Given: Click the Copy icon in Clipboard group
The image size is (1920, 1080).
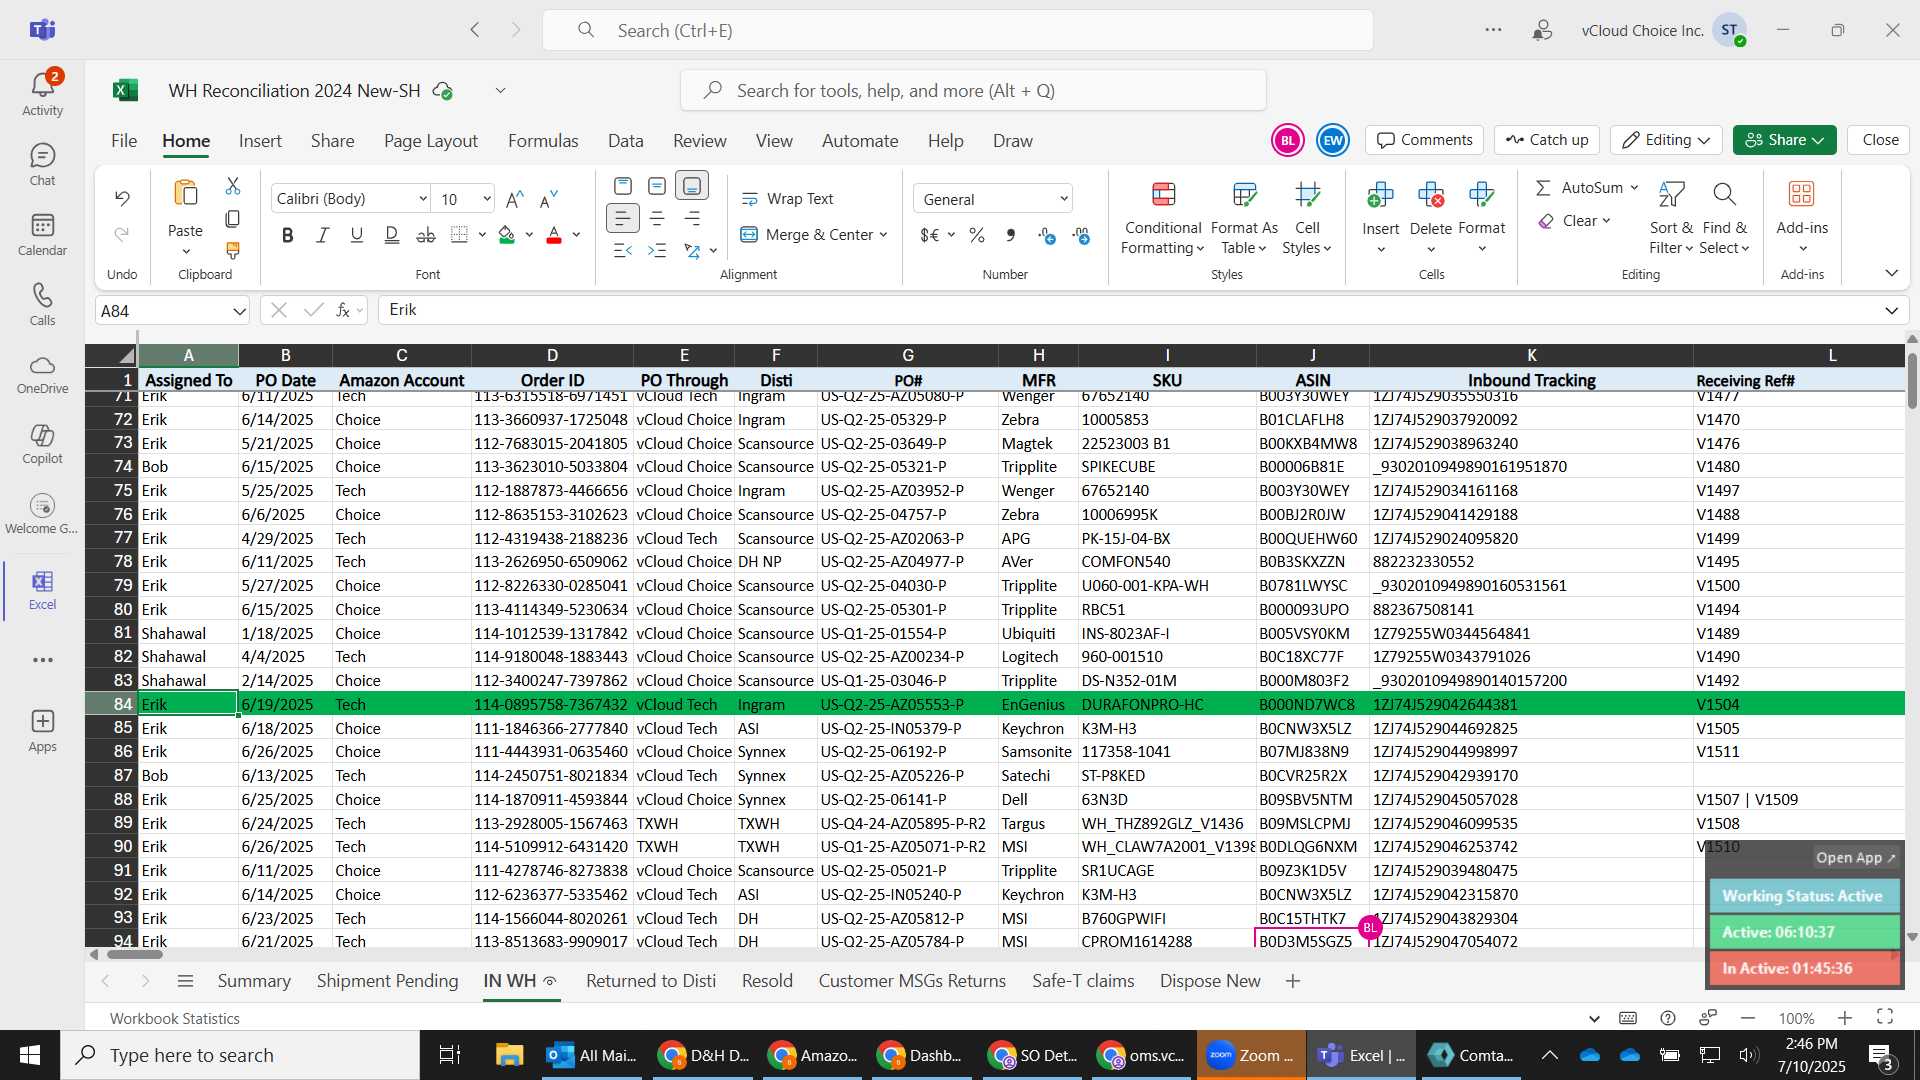Looking at the screenshot, I should tap(233, 218).
